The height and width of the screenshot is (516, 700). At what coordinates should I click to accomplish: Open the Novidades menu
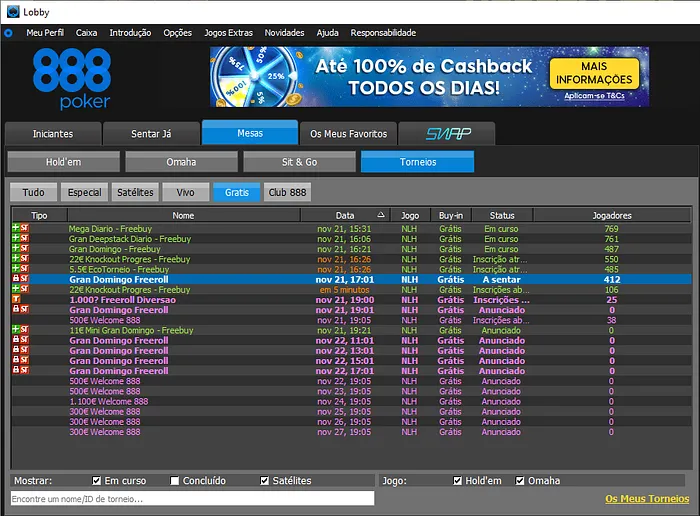[284, 33]
